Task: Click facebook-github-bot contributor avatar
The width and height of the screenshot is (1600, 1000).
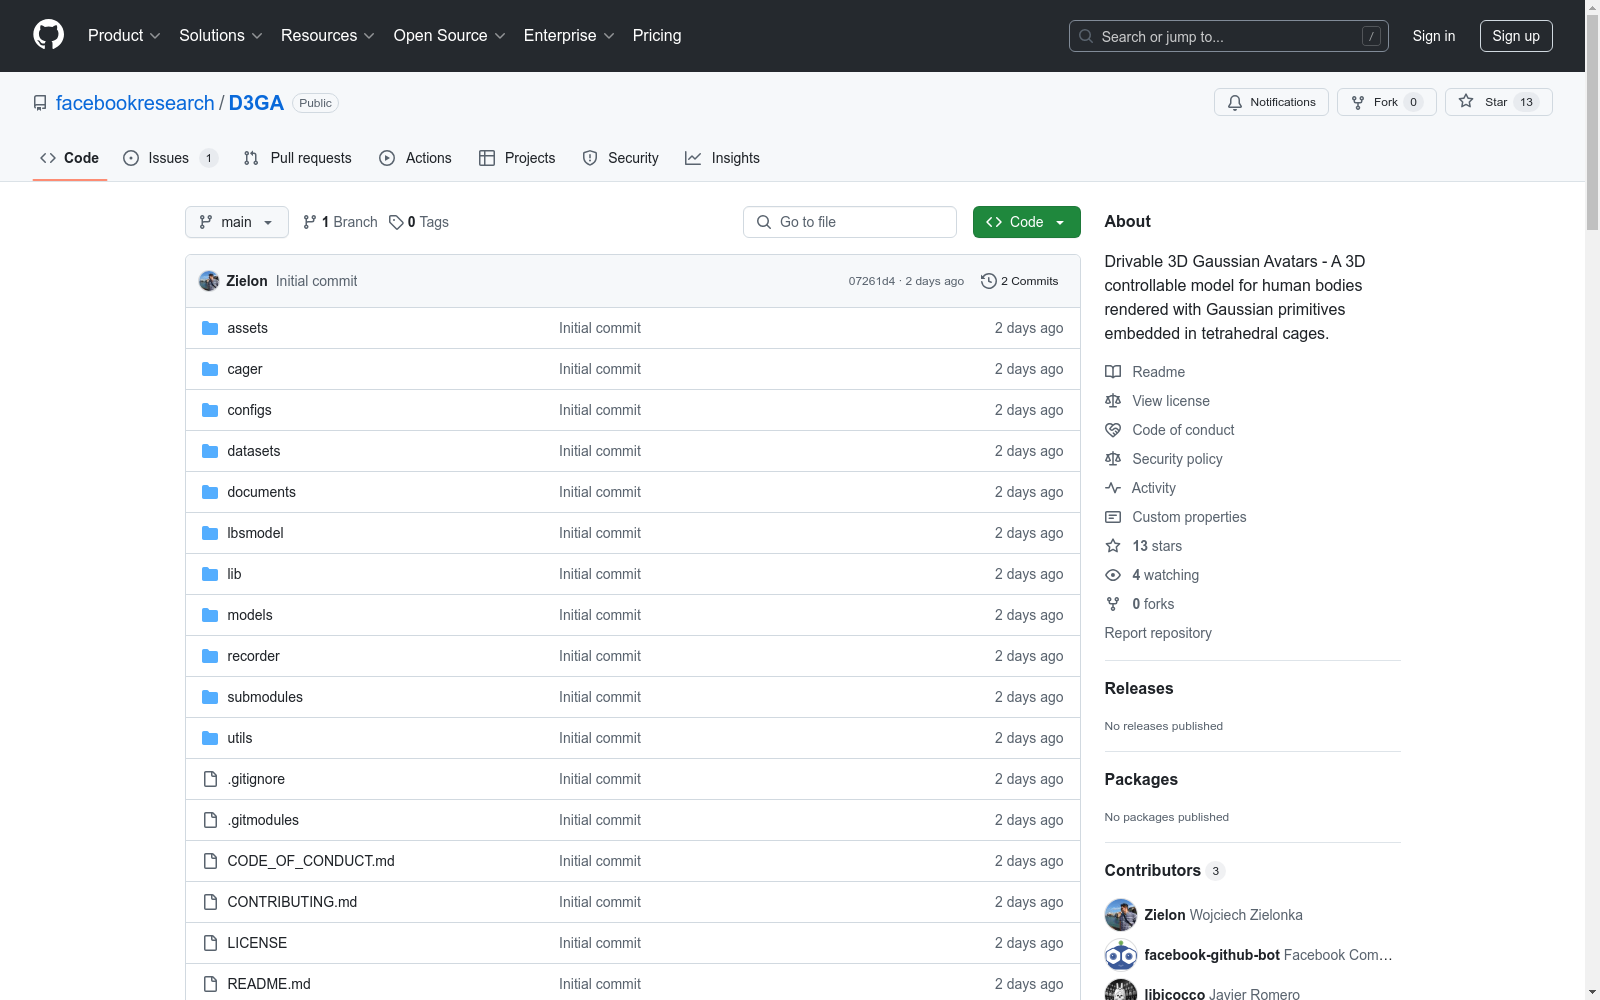Action: pos(1121,955)
